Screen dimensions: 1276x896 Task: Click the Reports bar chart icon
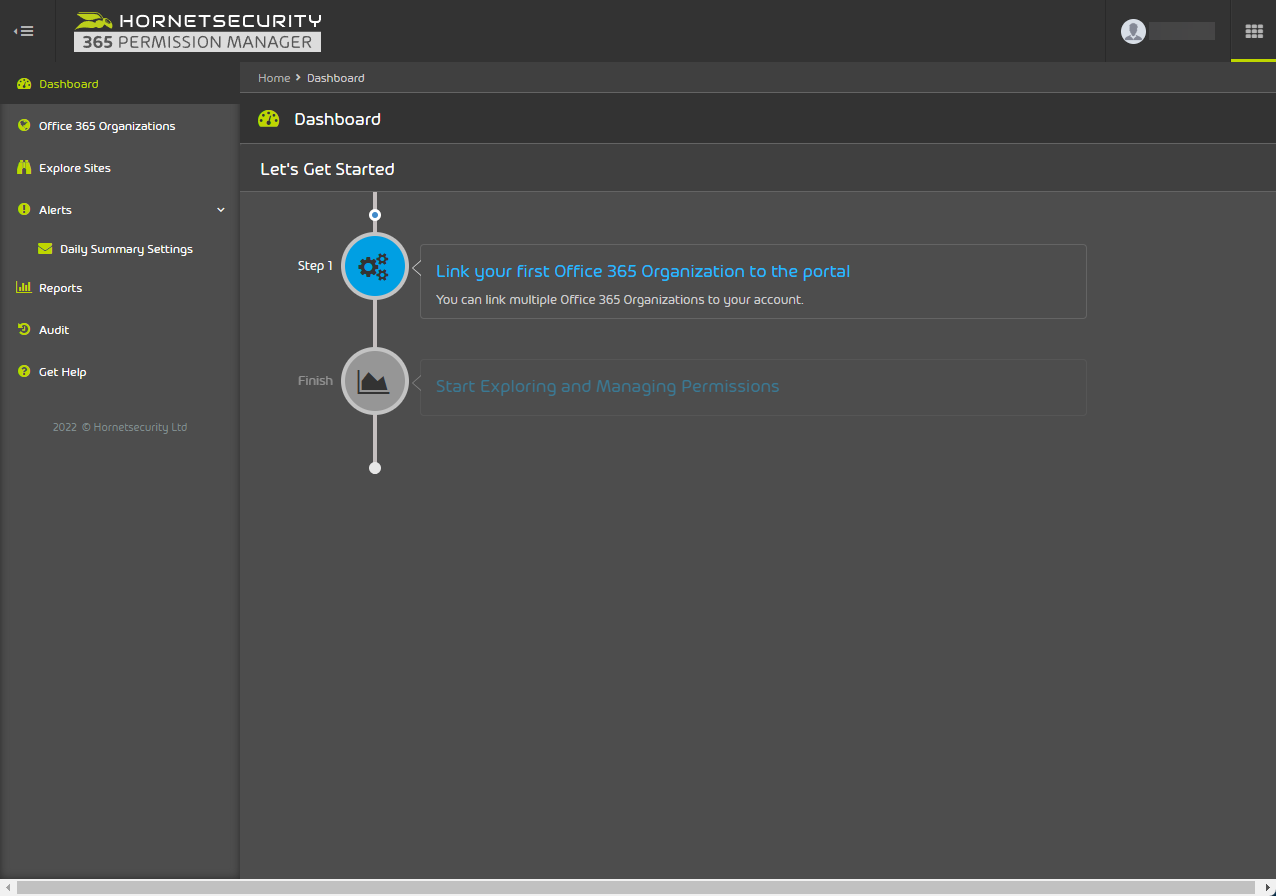24,288
